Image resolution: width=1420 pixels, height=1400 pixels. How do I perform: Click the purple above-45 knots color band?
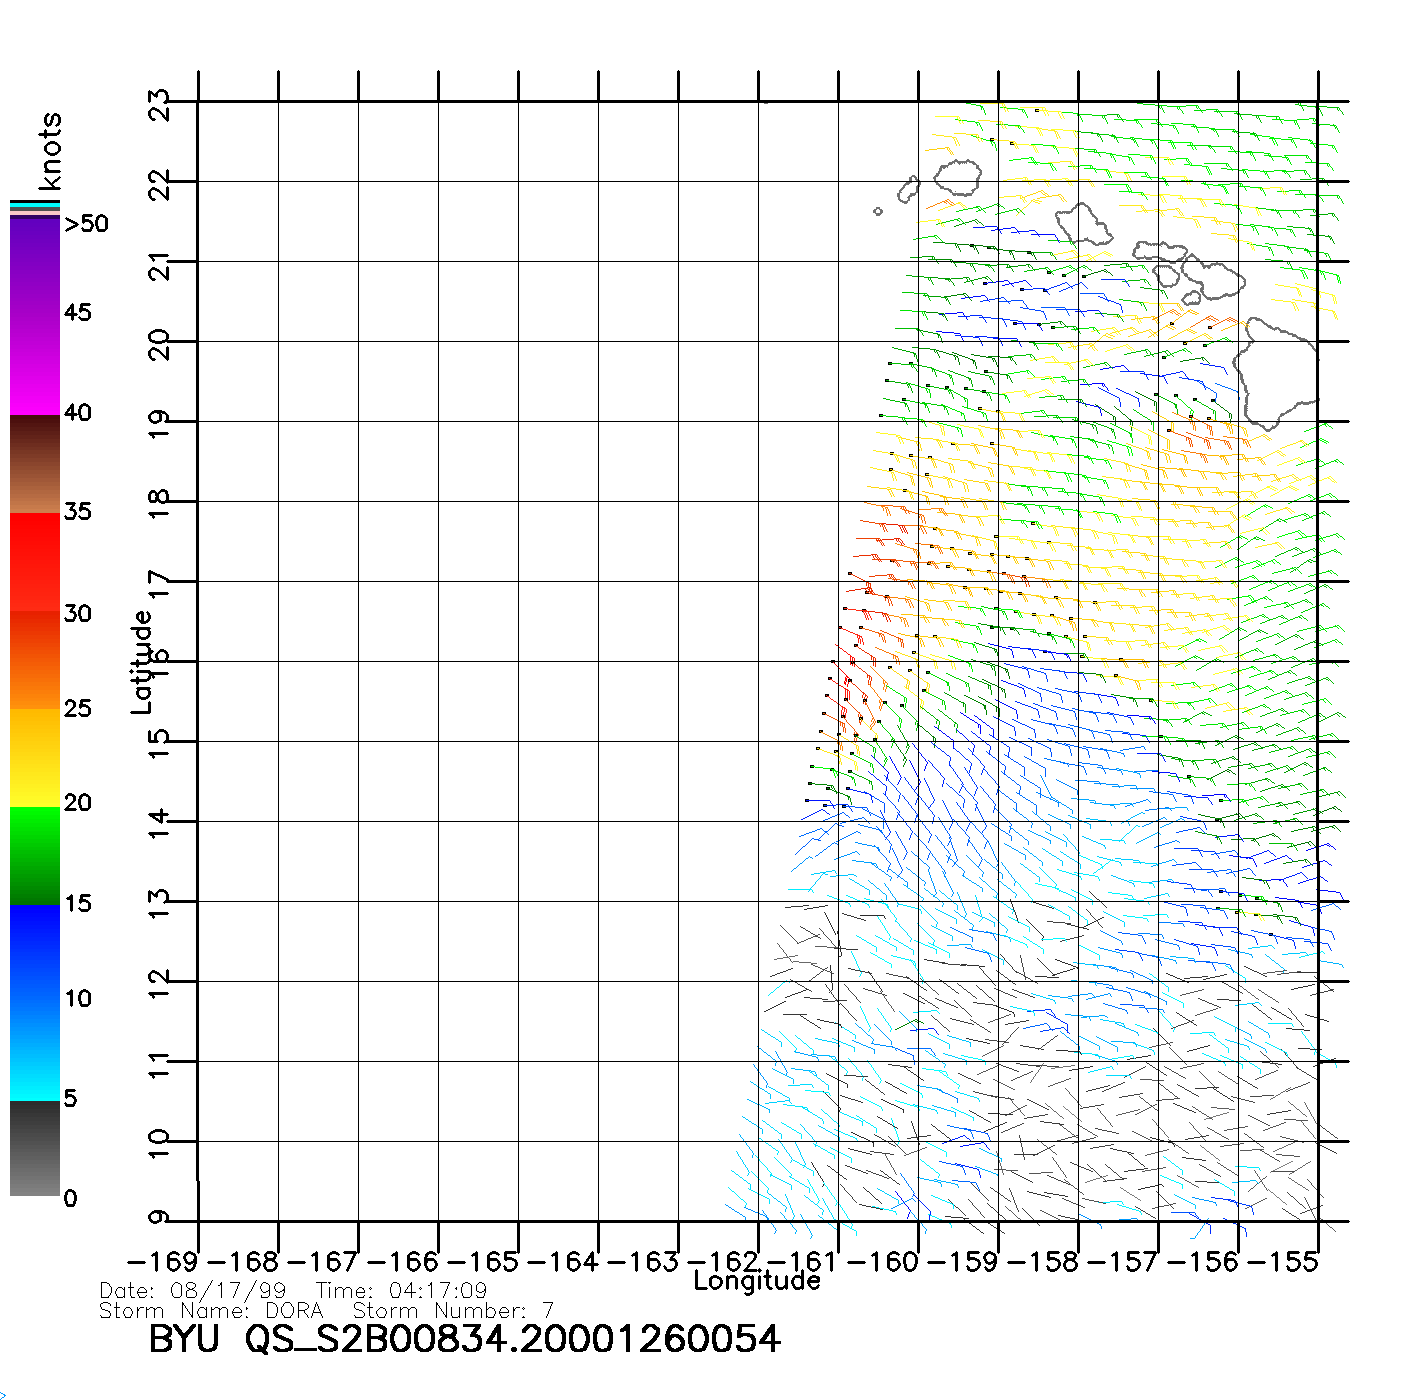[x=35, y=265]
